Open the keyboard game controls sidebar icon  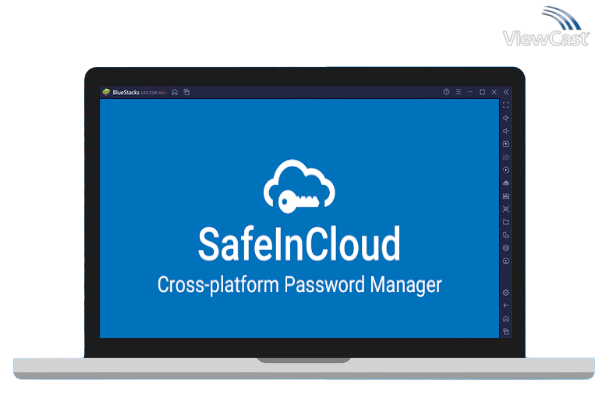click(506, 157)
